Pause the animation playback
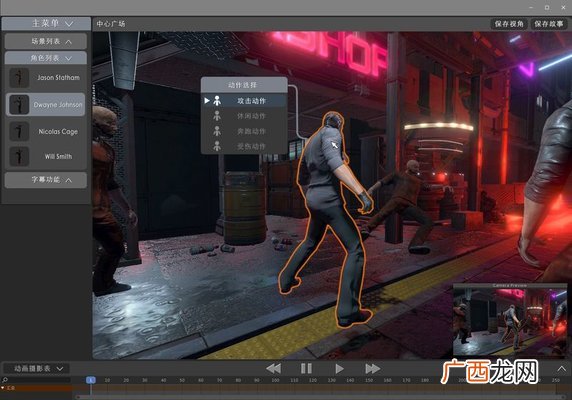The height and width of the screenshot is (400, 572). coord(306,369)
